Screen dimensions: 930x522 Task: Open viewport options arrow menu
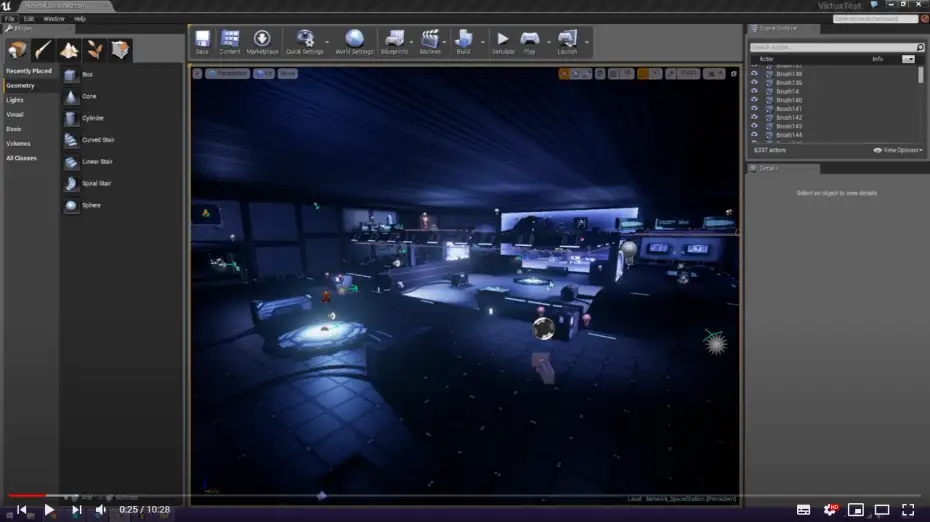(x=198, y=74)
